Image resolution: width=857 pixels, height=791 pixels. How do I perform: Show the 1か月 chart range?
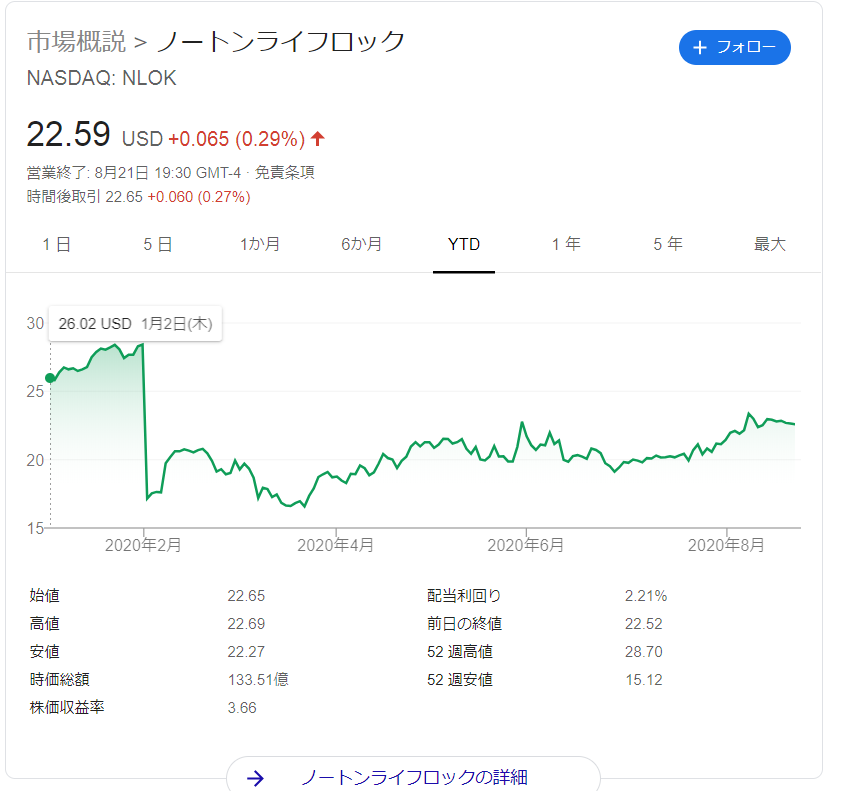(260, 244)
